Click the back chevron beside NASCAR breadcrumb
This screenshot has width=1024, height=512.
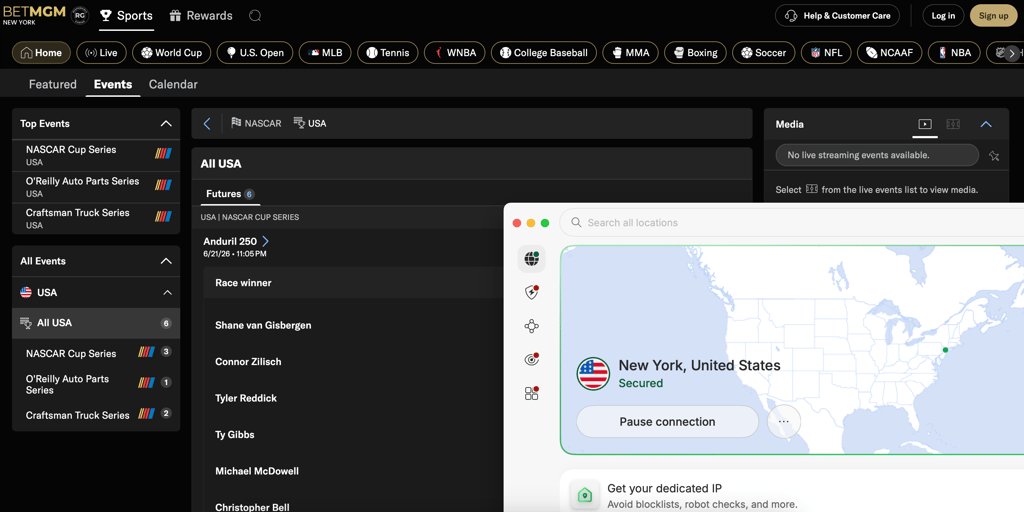tap(207, 123)
